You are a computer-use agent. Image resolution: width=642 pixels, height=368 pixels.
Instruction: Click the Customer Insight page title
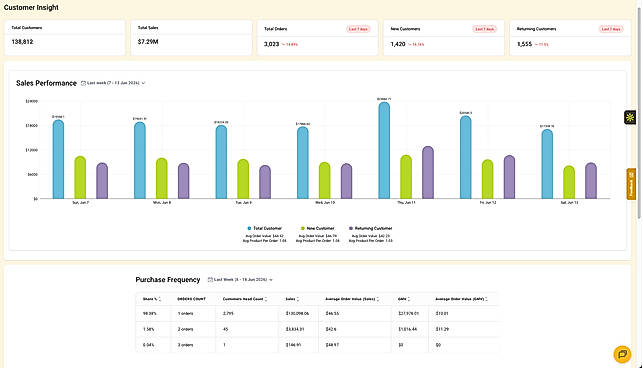(x=31, y=7)
